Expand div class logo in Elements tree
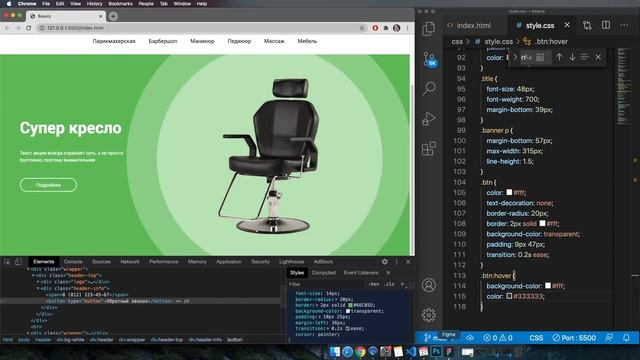The width and height of the screenshot is (640, 360). (38, 282)
